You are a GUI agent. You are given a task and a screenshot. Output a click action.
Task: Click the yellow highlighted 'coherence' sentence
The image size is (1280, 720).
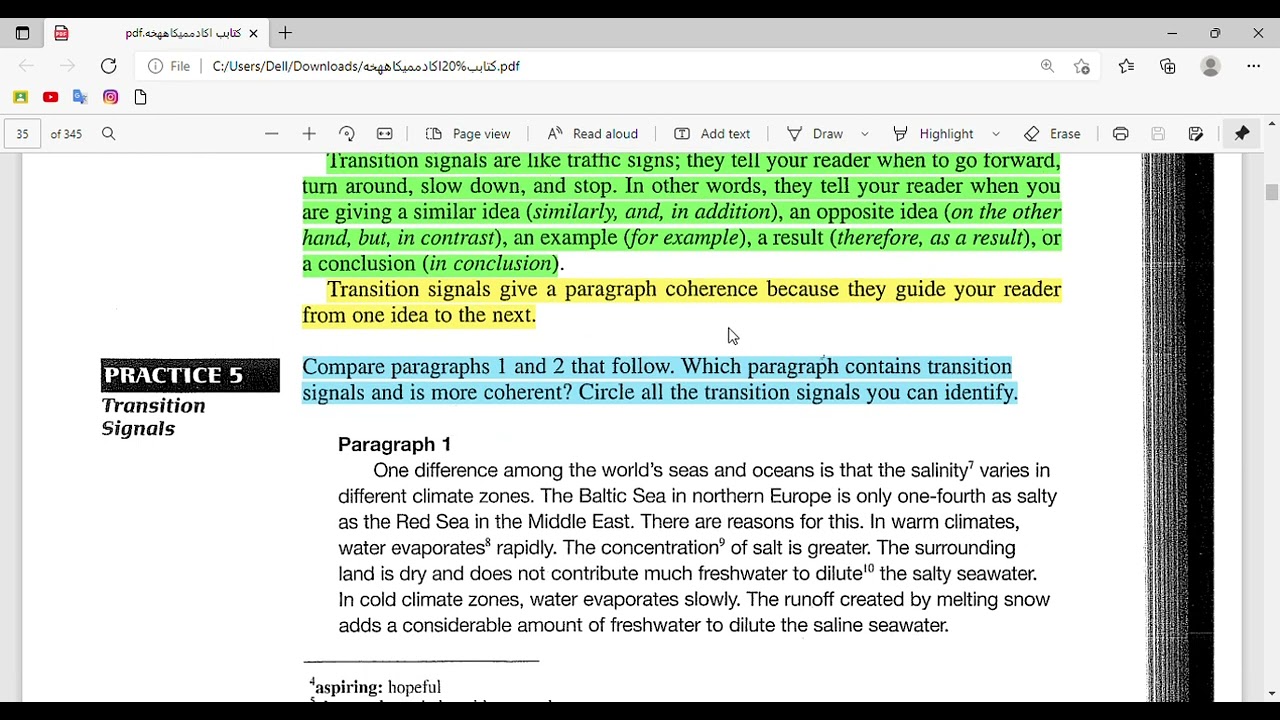[x=682, y=302]
